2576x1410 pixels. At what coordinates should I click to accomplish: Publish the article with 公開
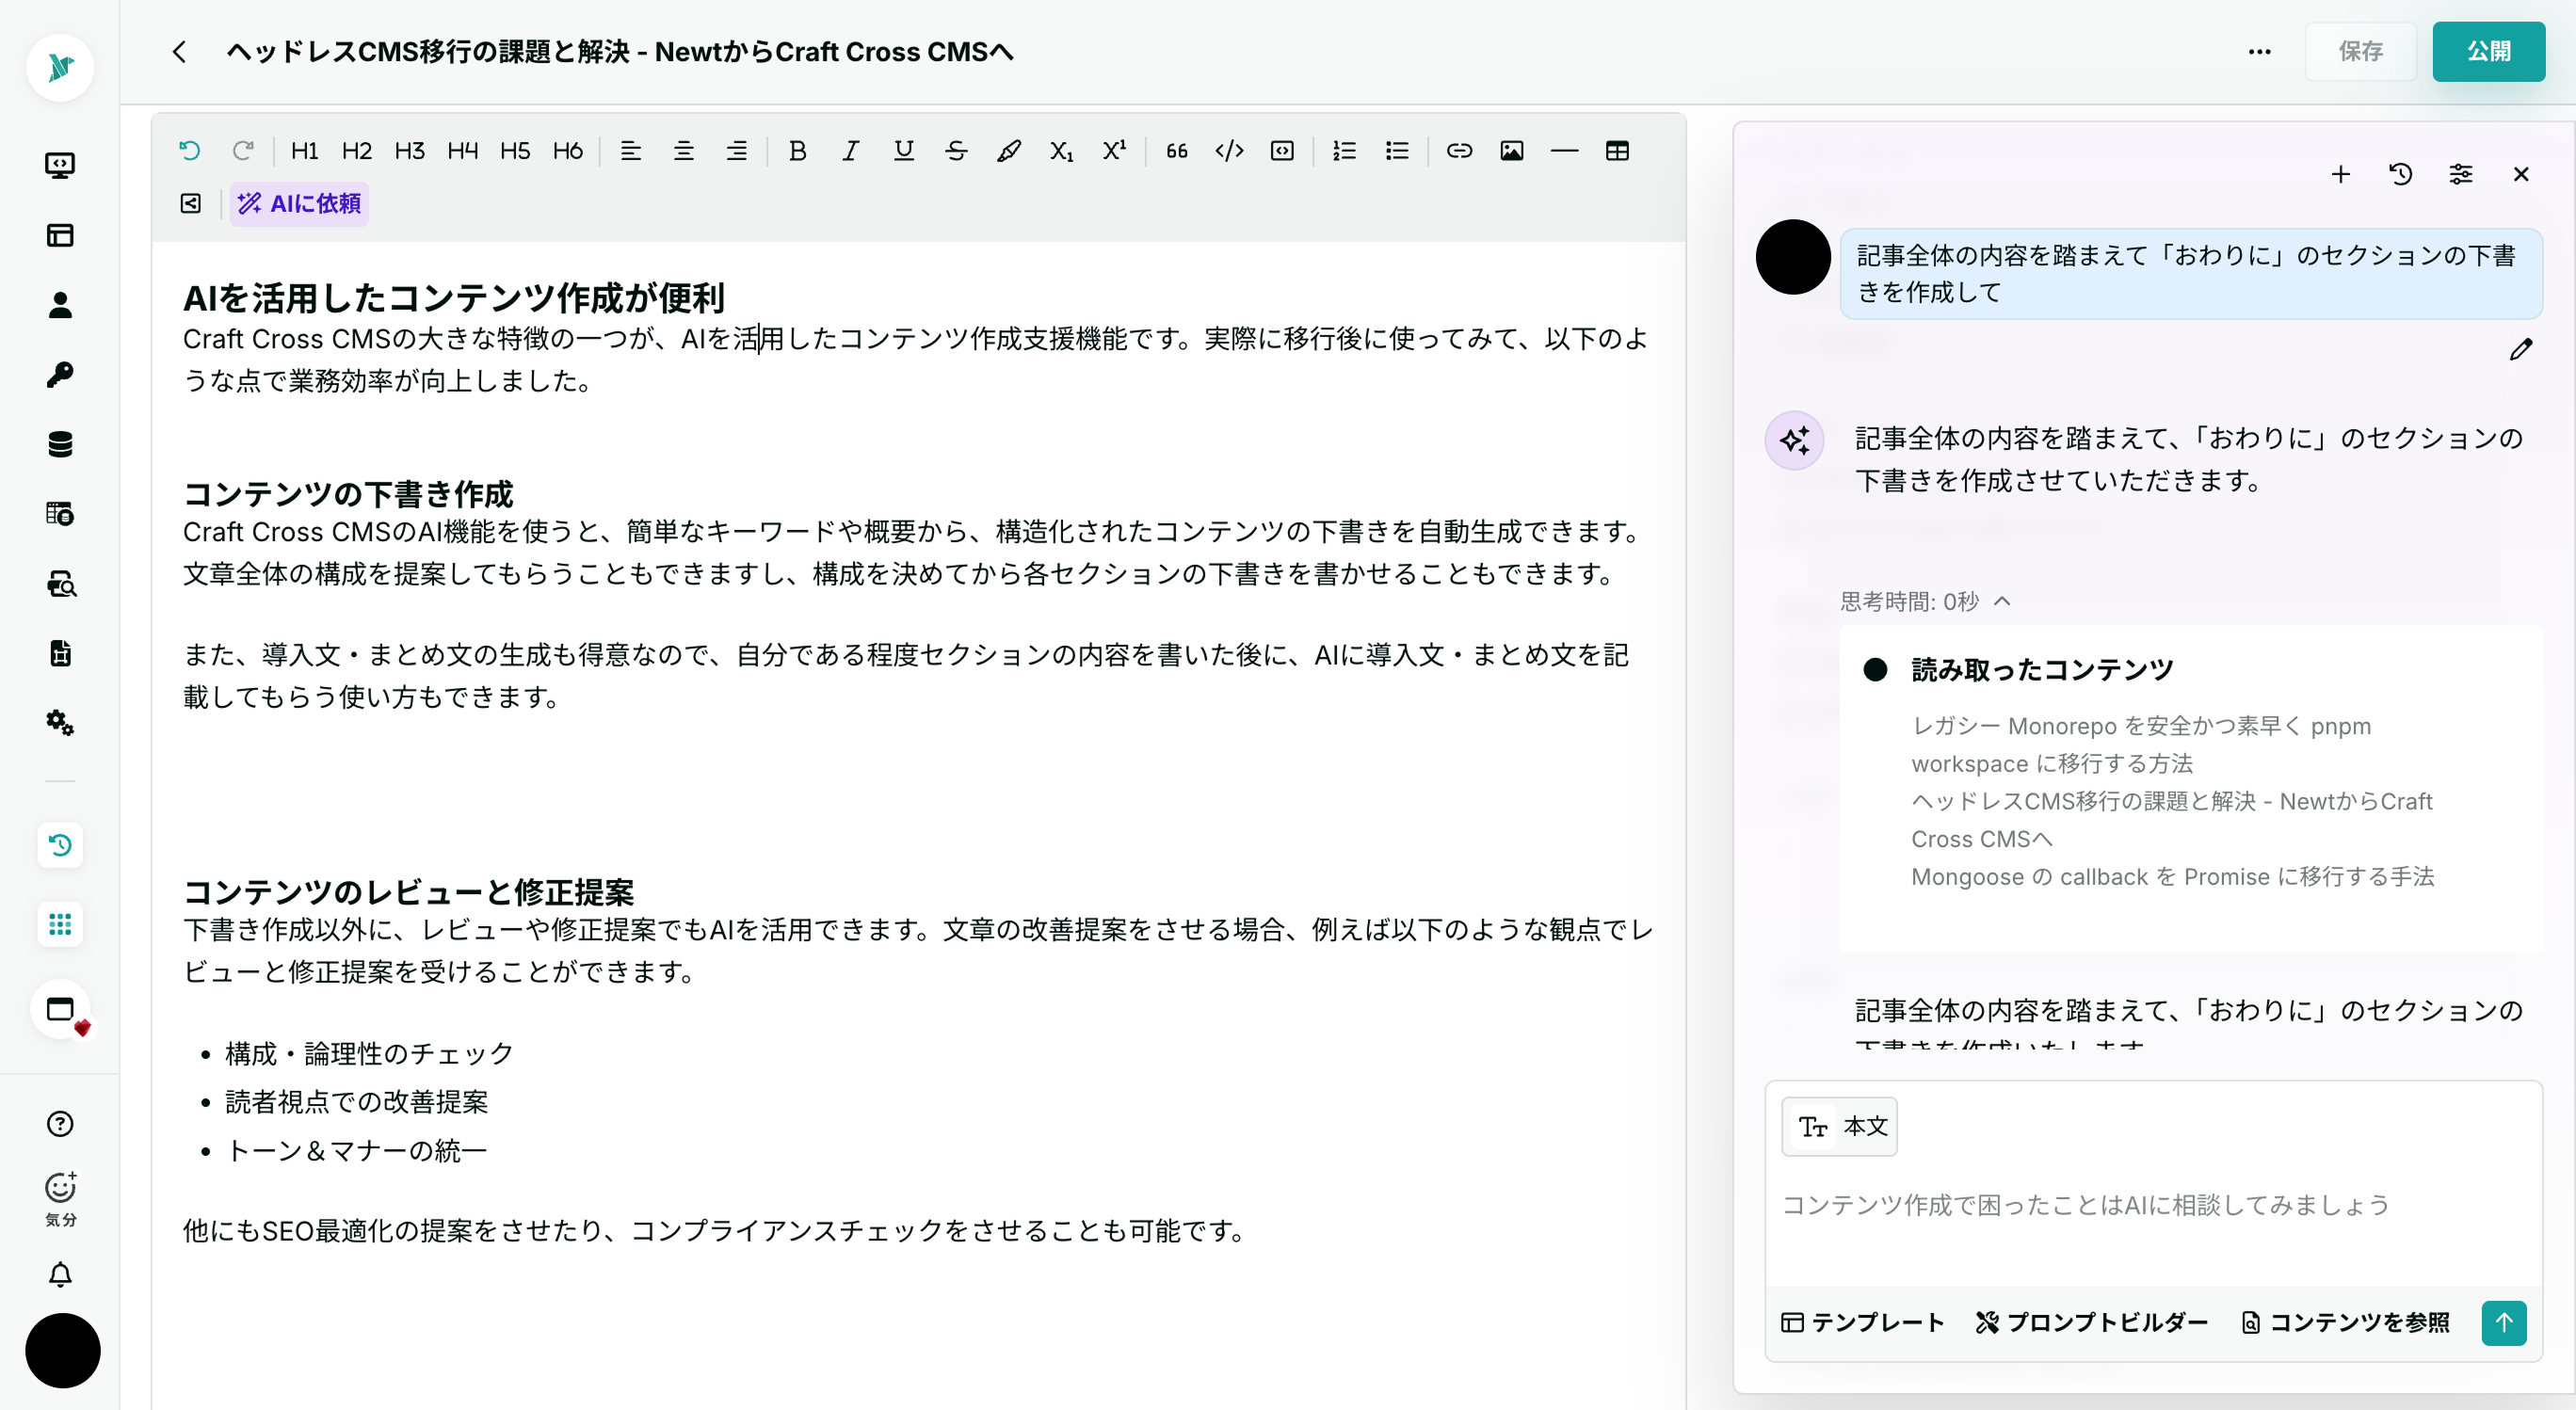2488,51
